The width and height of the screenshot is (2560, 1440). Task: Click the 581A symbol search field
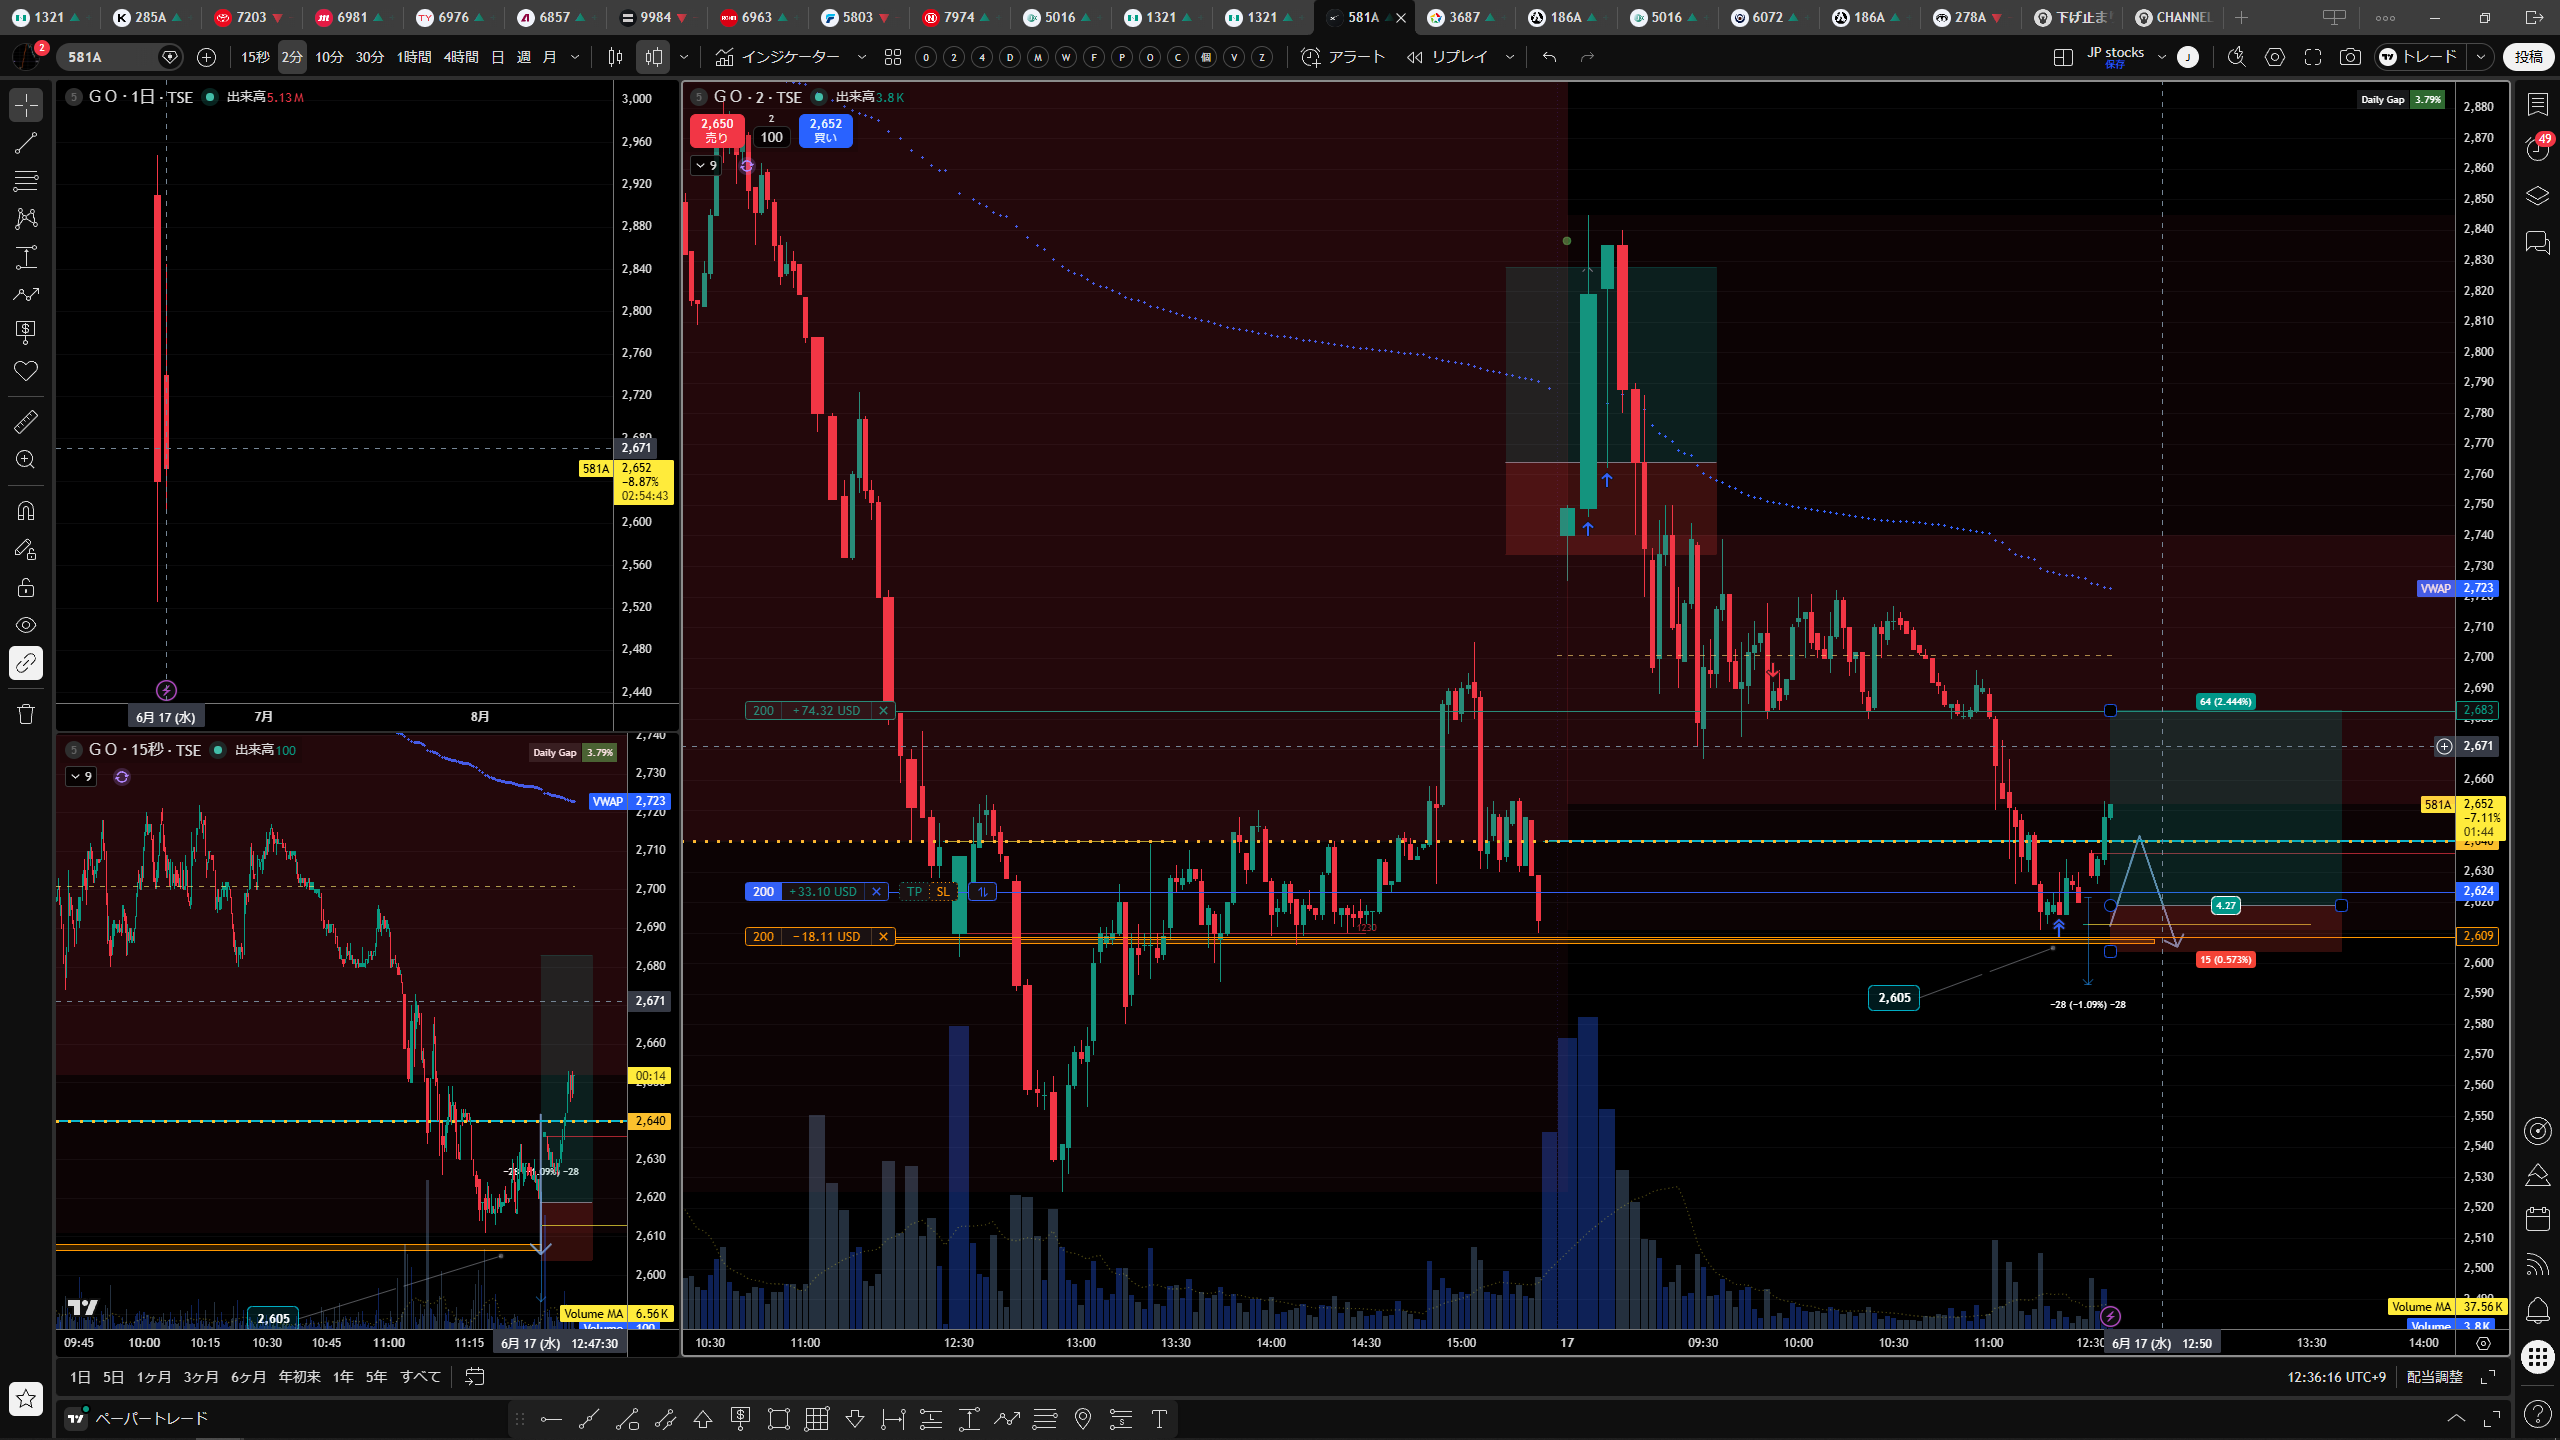110,57
